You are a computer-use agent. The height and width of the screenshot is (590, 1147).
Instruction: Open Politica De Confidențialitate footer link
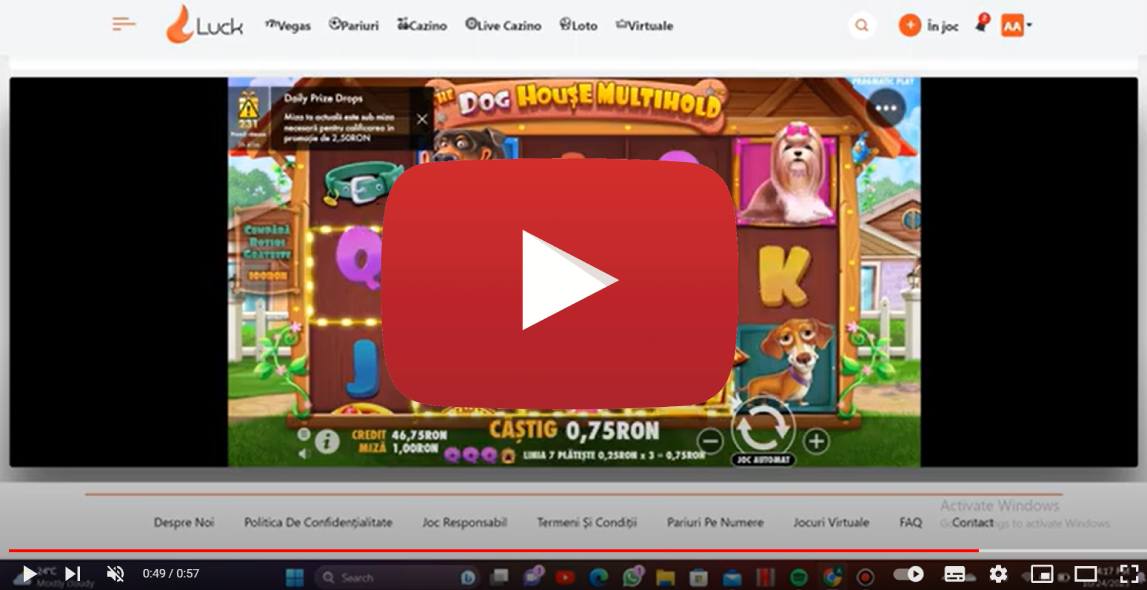(x=318, y=522)
